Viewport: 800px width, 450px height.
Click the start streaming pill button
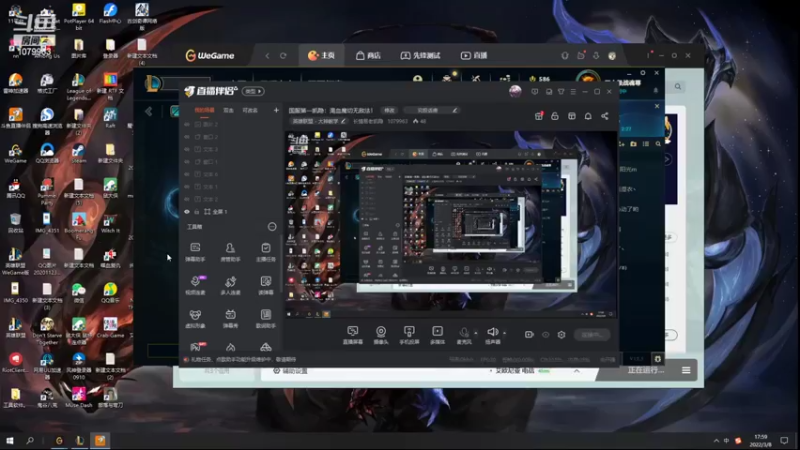click(x=592, y=335)
